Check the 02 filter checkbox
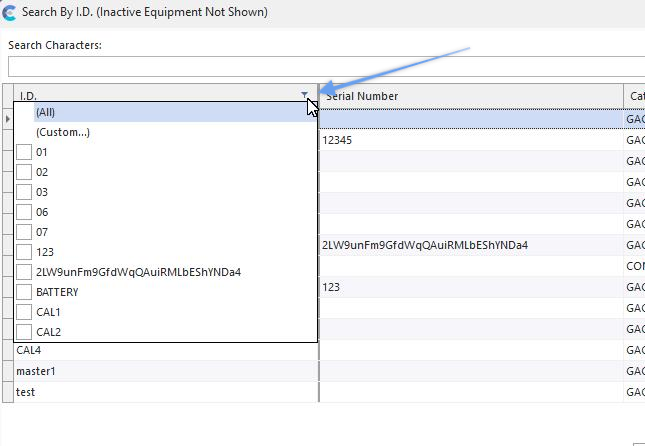Screen dimensions: 645x446 [x=24, y=172]
